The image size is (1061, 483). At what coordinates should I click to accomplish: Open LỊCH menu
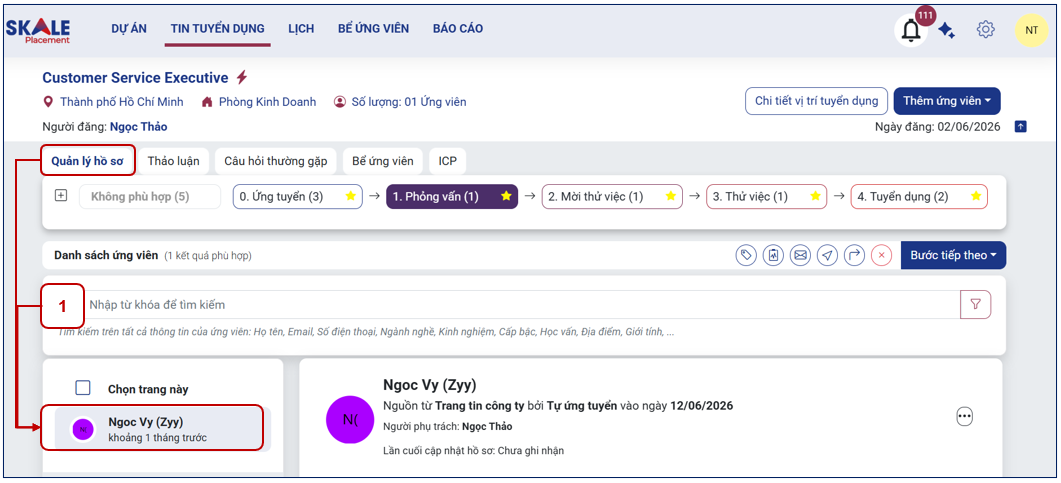[x=300, y=28]
